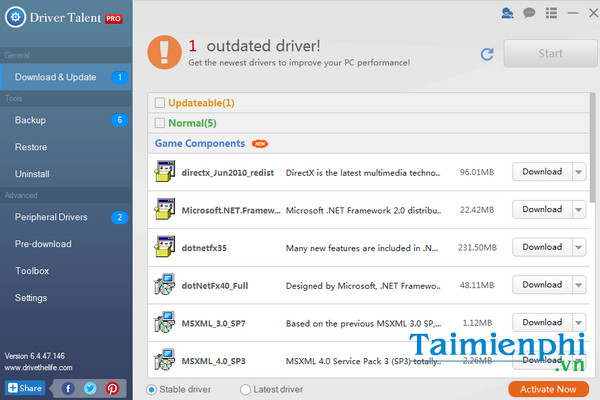Click the Share button
Image resolution: width=600 pixels, height=400 pixels.
pyautogui.click(x=25, y=388)
